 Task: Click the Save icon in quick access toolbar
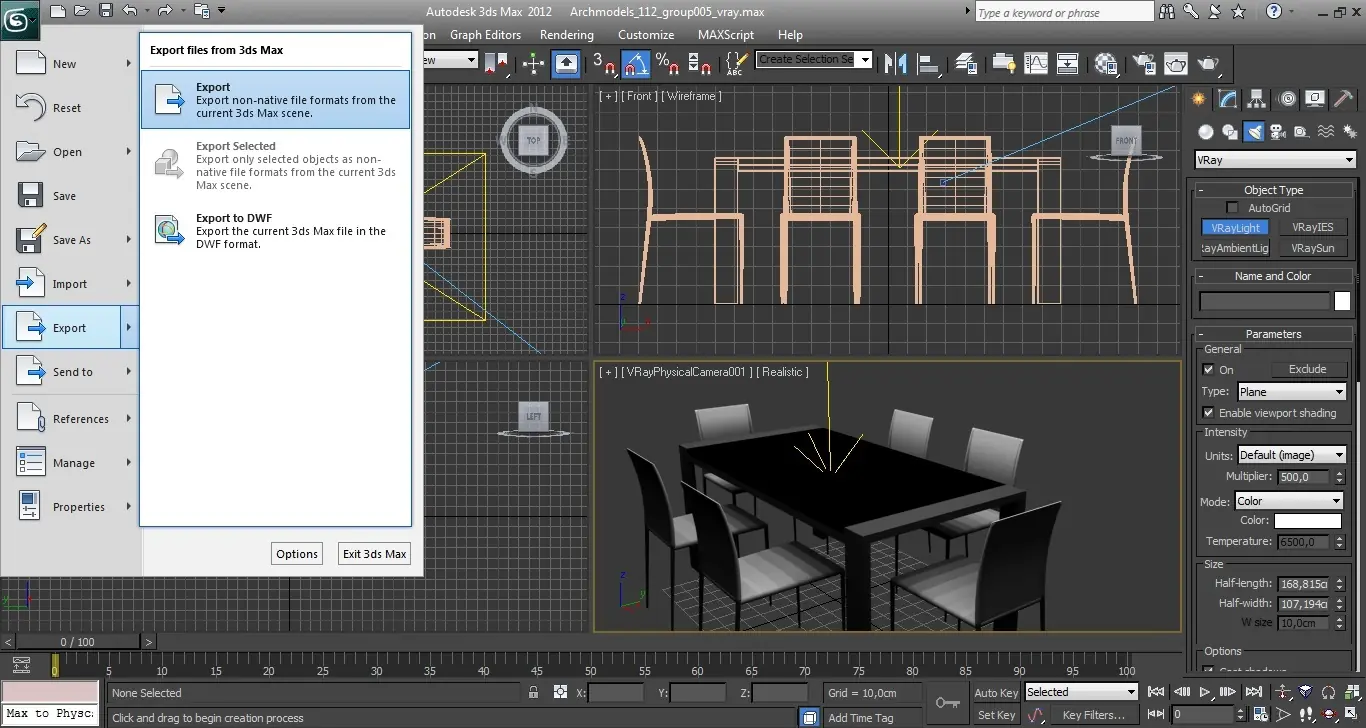coord(106,11)
